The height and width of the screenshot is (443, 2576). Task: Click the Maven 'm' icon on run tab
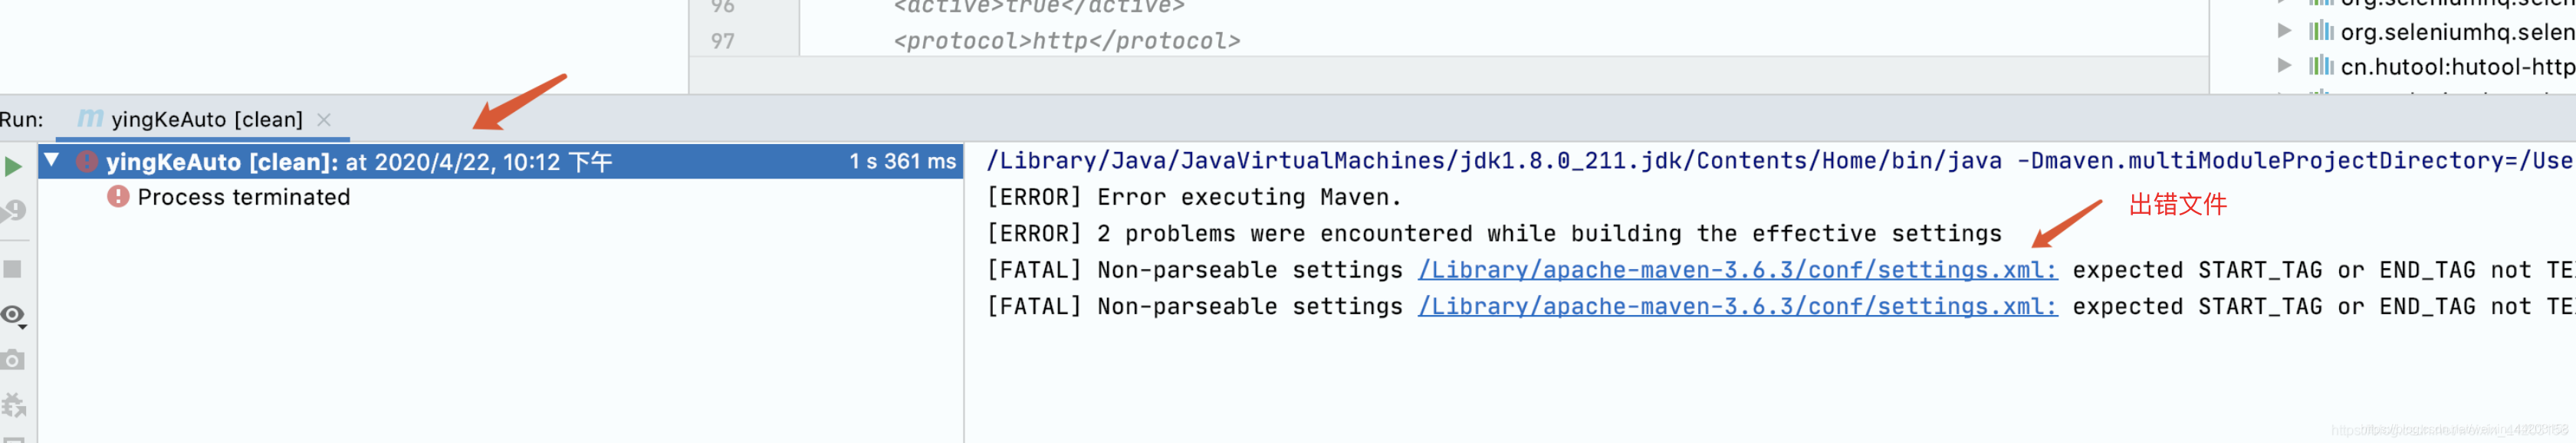coord(90,119)
